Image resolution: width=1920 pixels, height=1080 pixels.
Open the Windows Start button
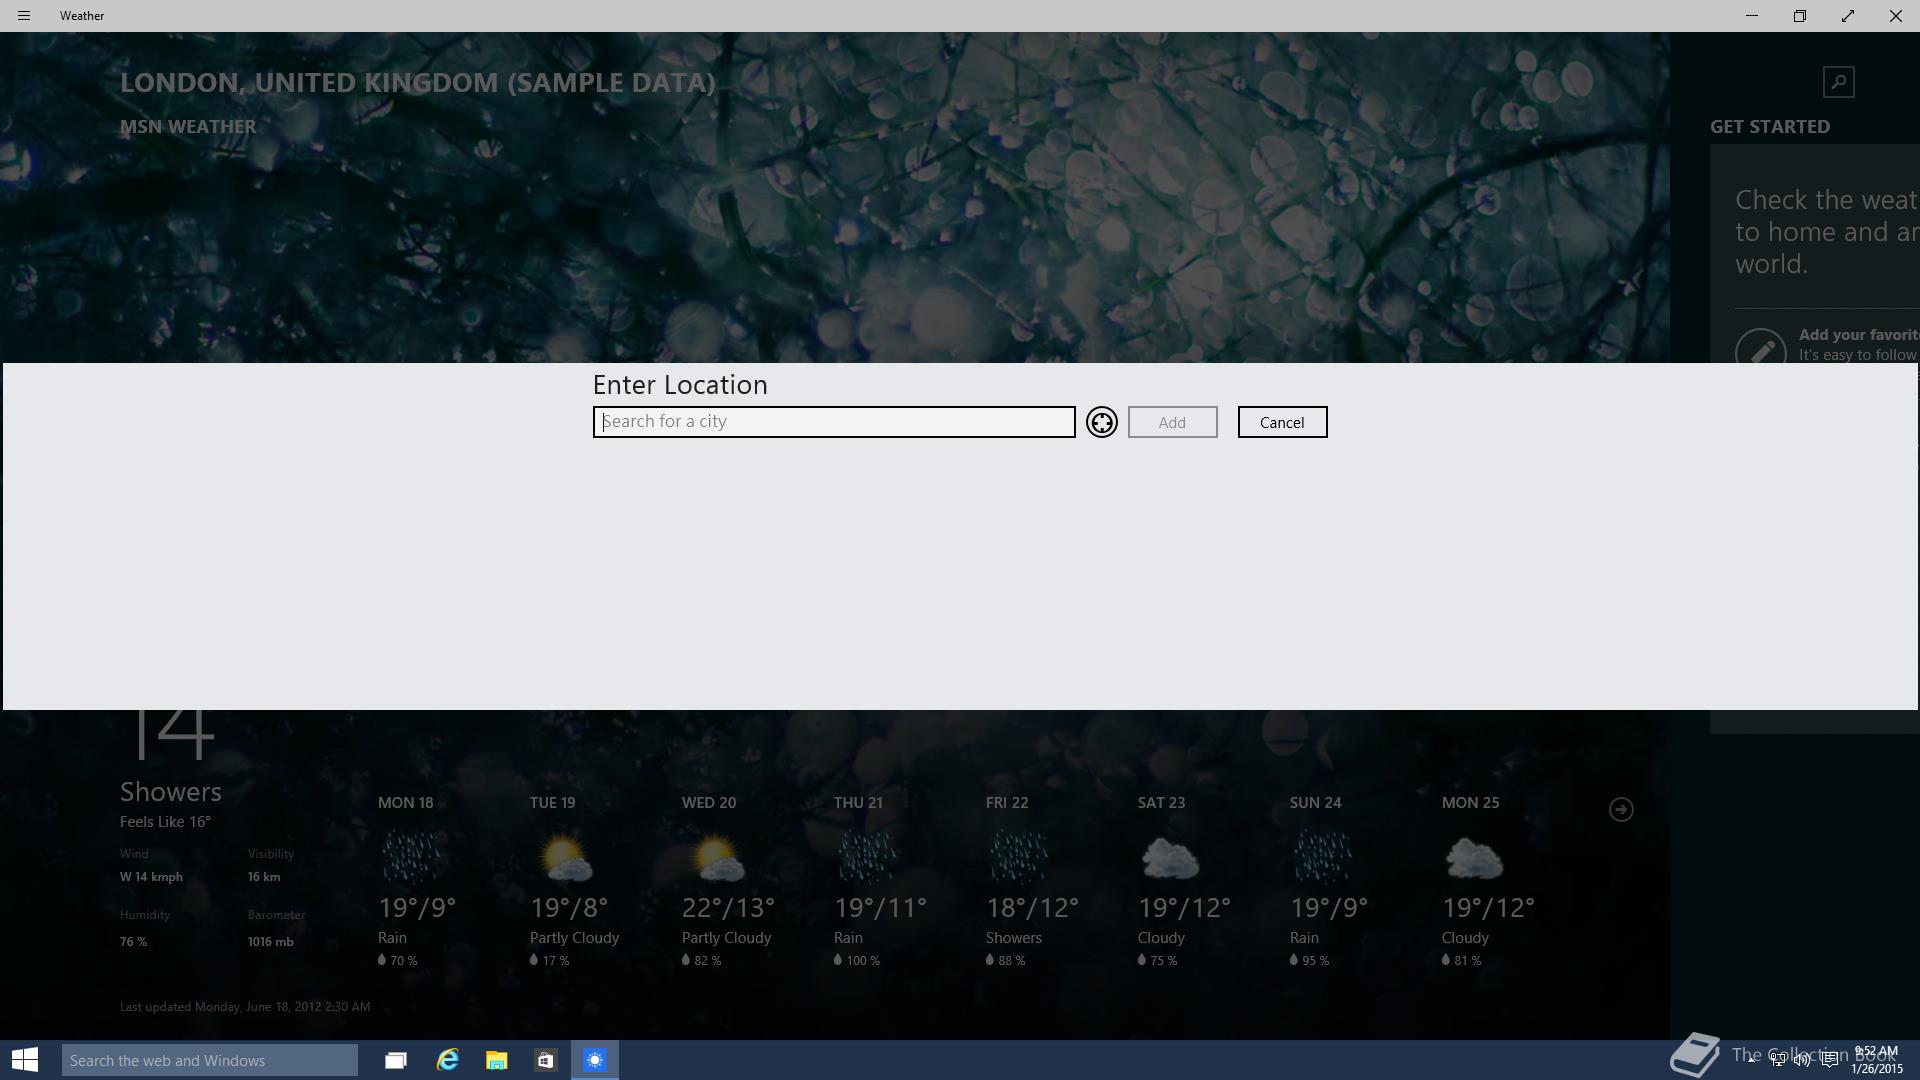pos(25,1060)
